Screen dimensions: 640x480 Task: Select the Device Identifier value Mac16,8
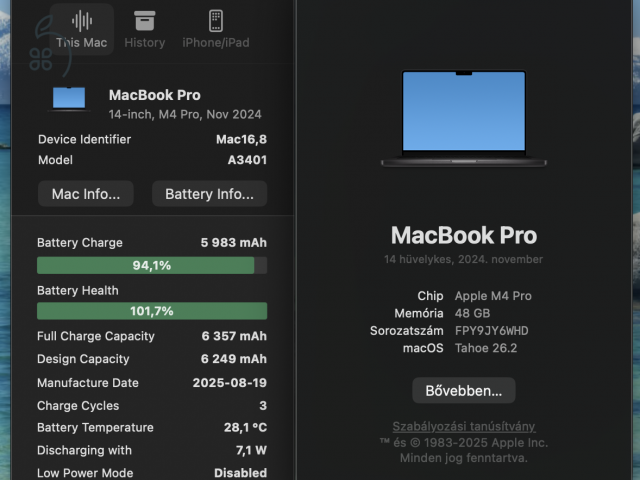click(241, 140)
